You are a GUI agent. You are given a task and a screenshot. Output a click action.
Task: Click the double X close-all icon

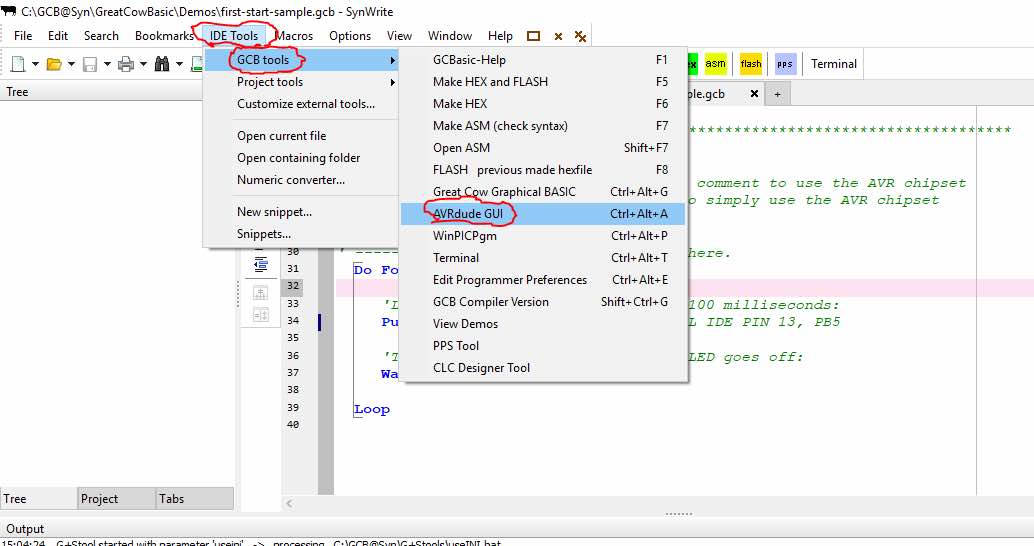[580, 36]
